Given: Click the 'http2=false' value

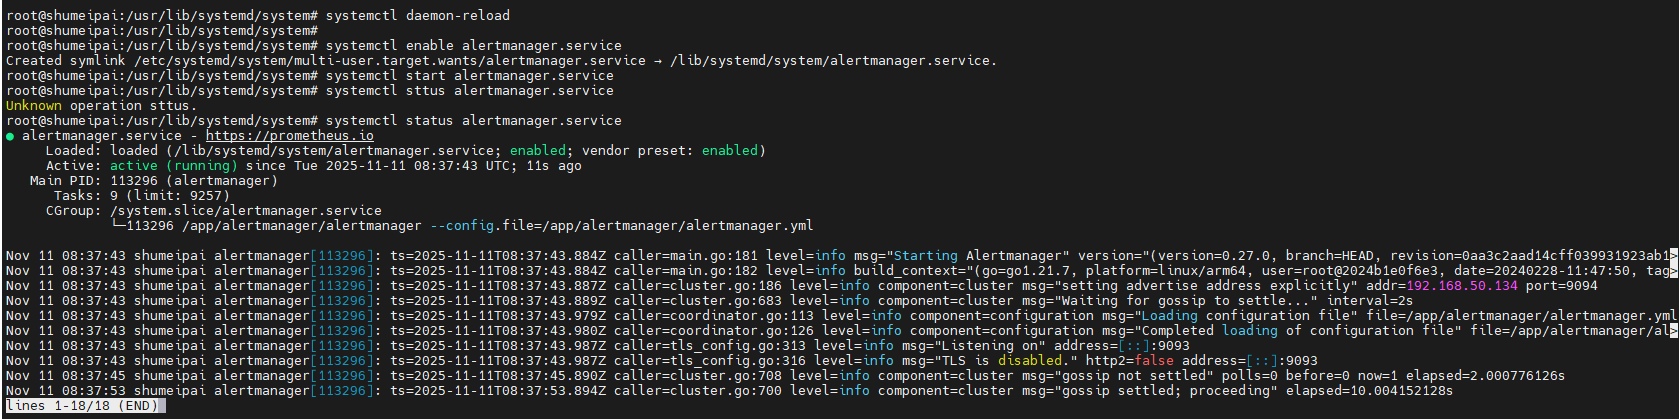Looking at the screenshot, I should point(1130,361).
